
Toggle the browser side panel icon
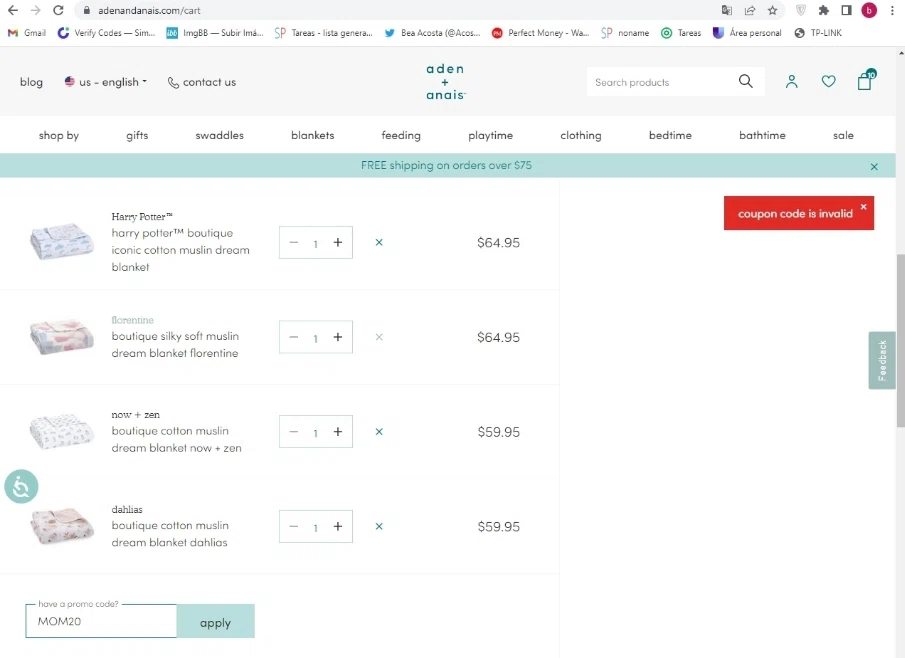(x=846, y=10)
